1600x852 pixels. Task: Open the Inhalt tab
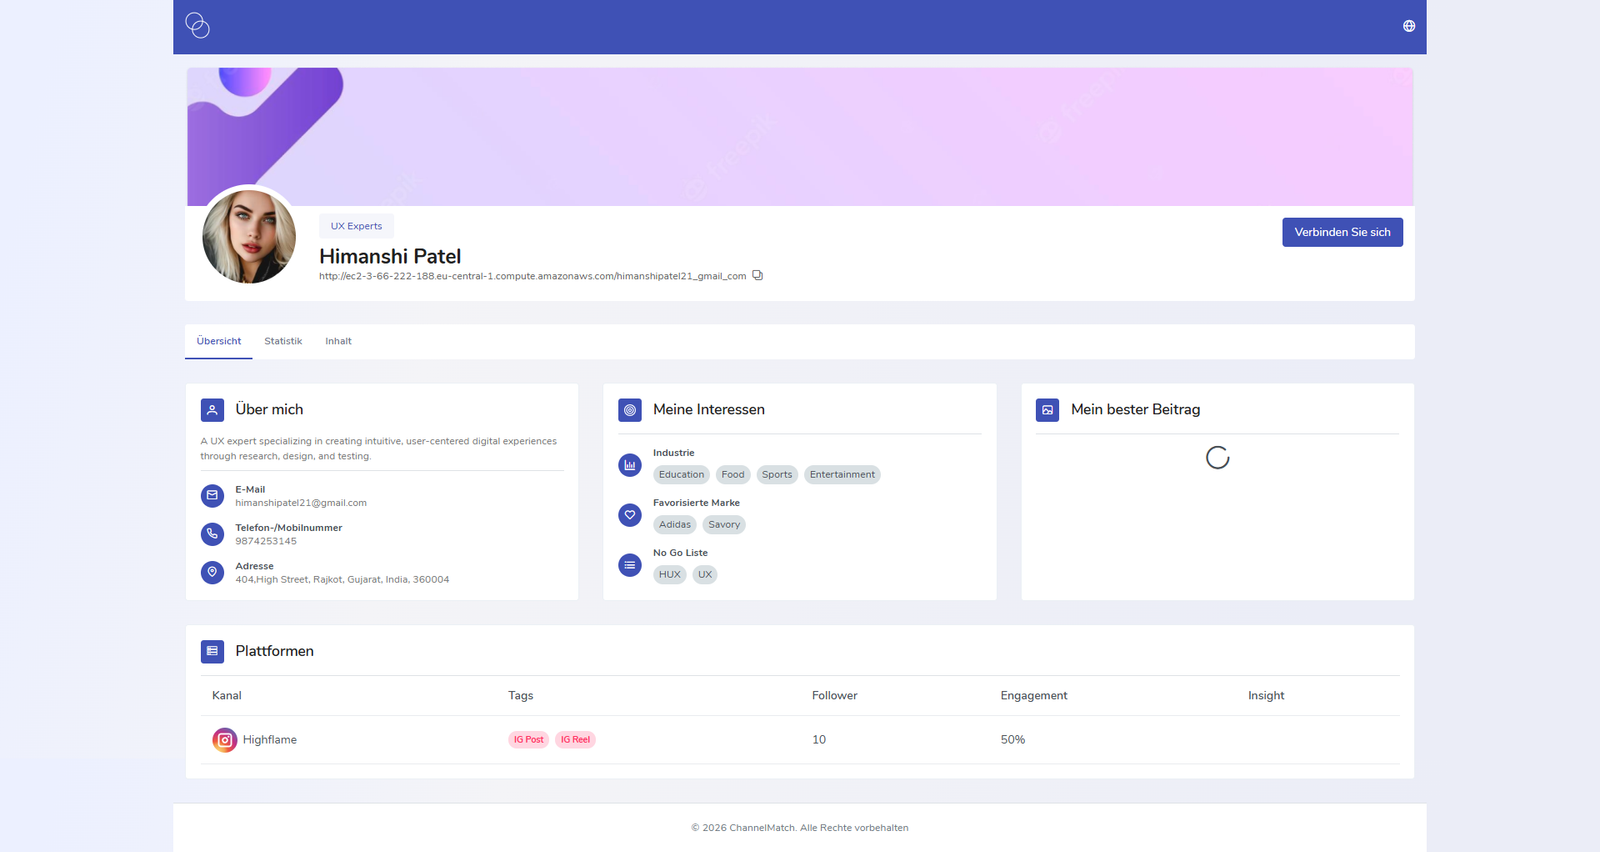click(x=338, y=341)
